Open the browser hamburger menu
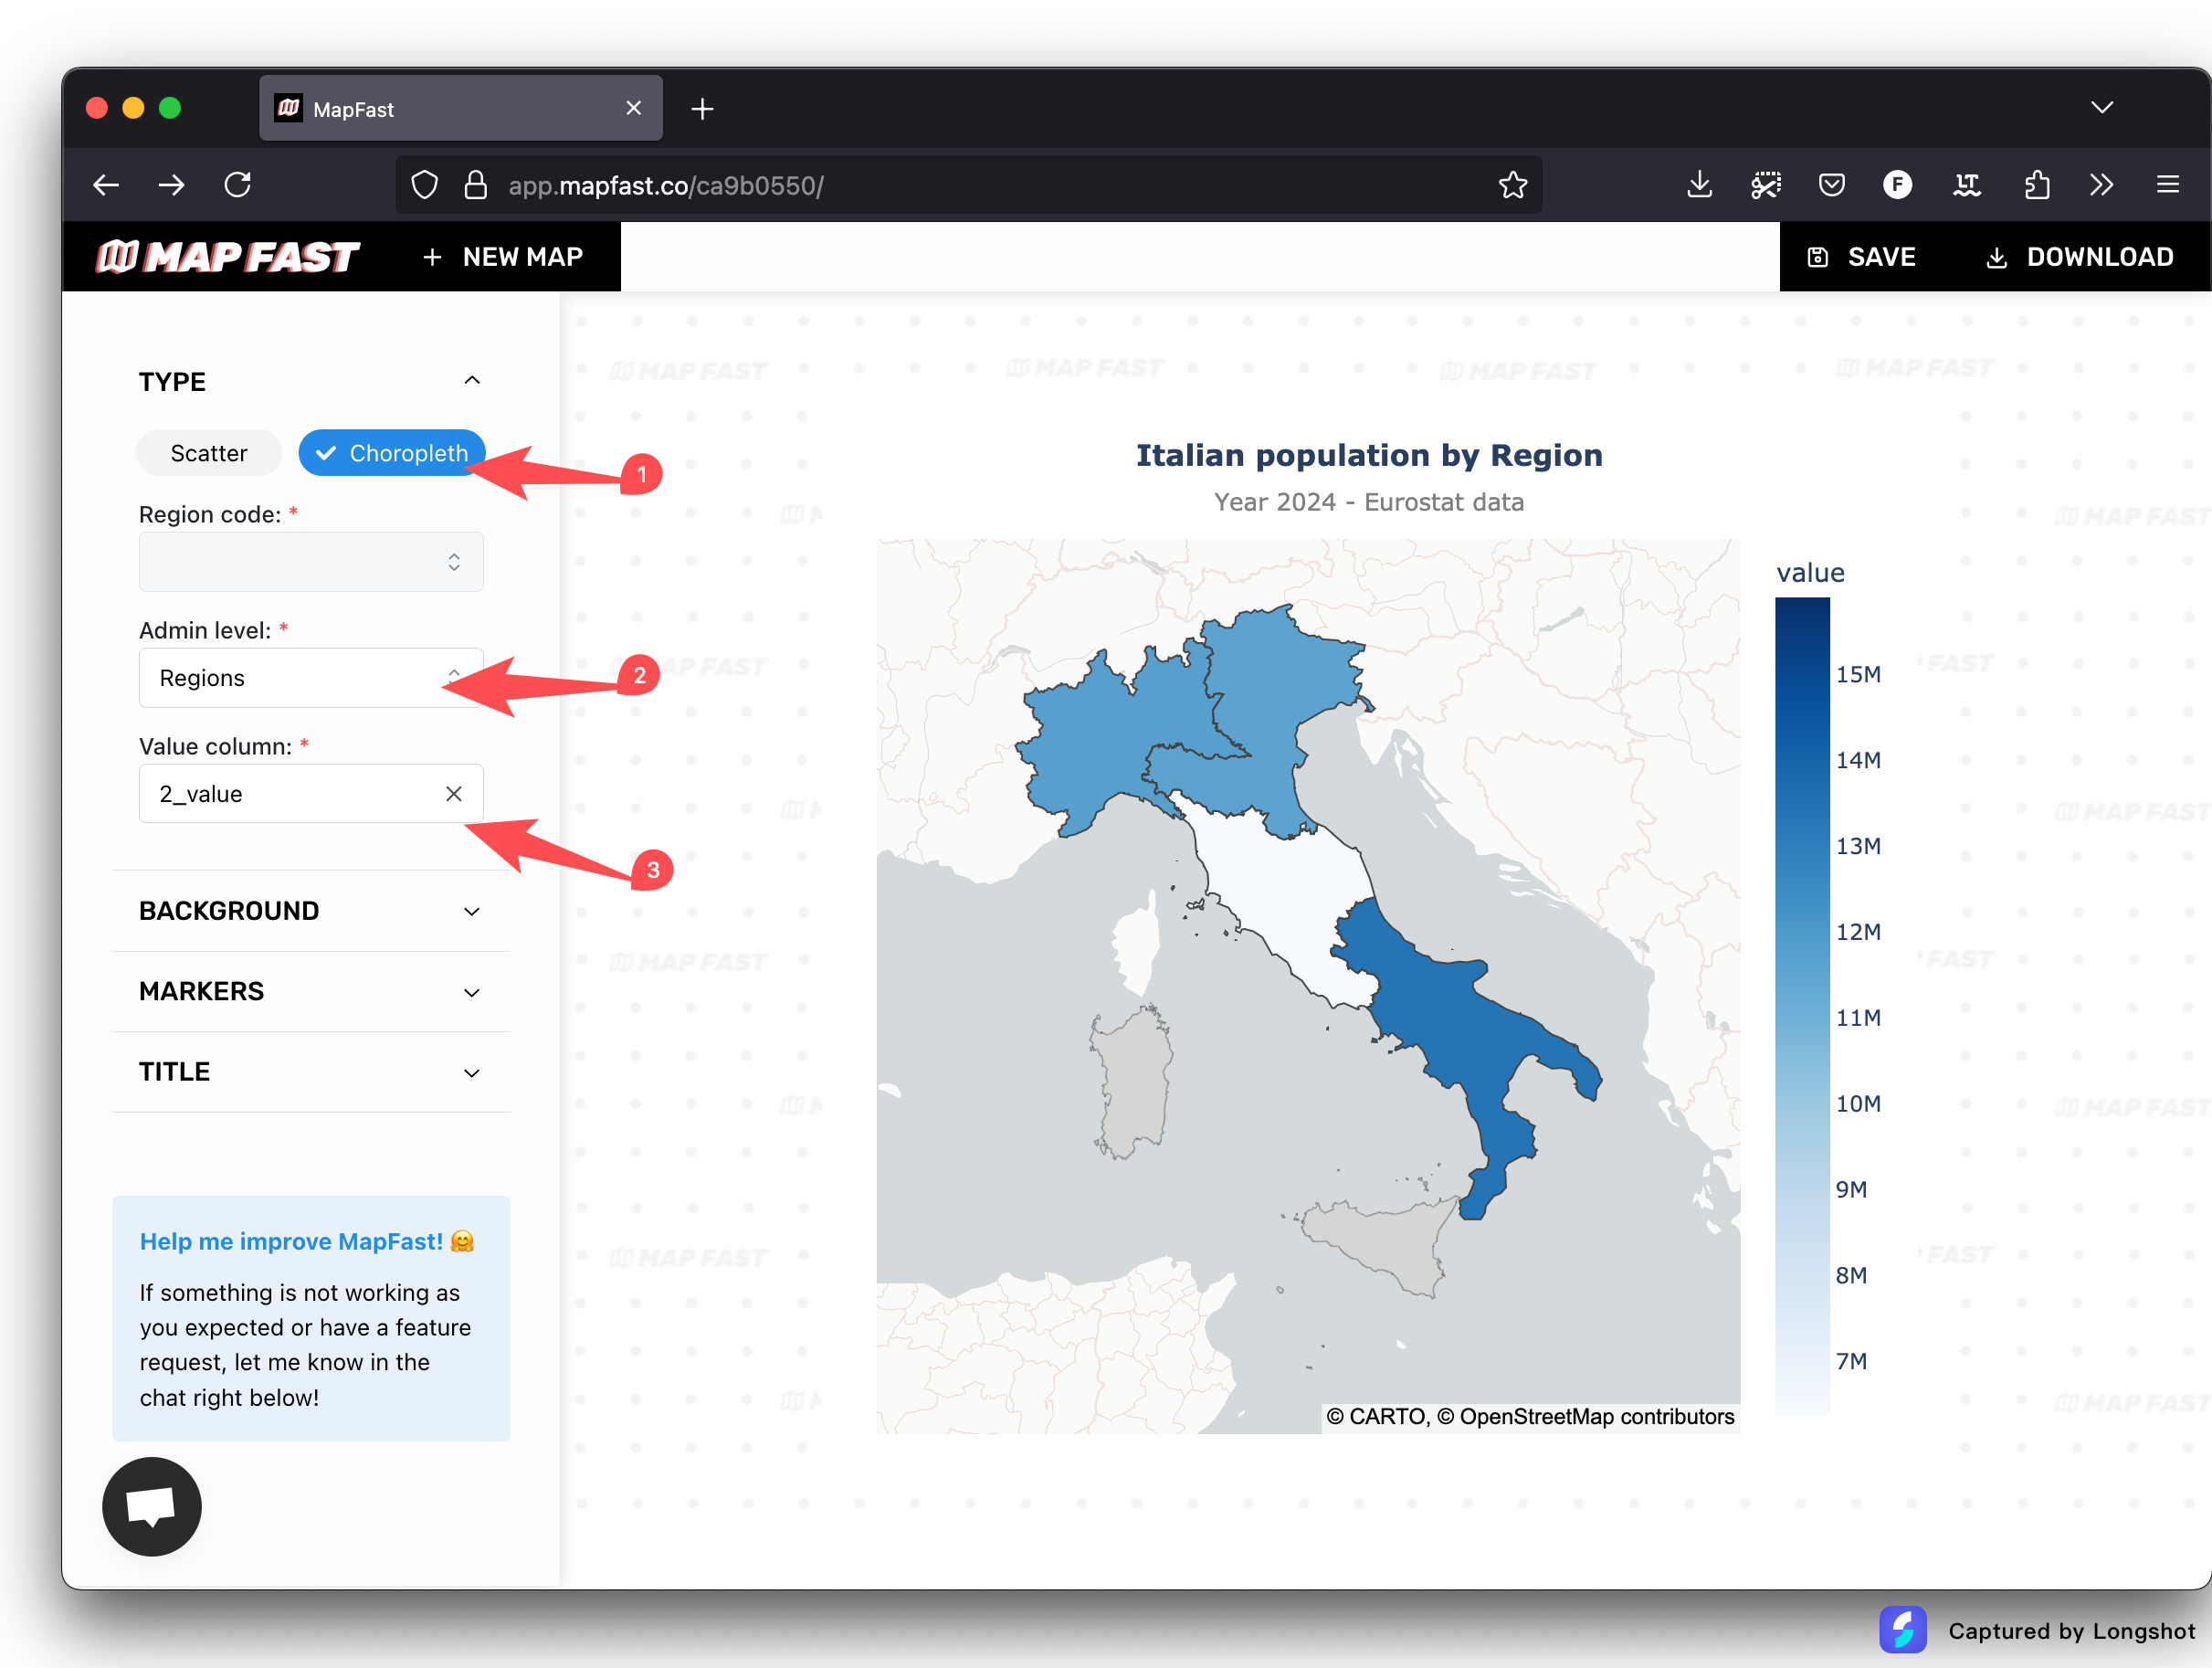Viewport: 2212px width, 1668px height. tap(2167, 185)
